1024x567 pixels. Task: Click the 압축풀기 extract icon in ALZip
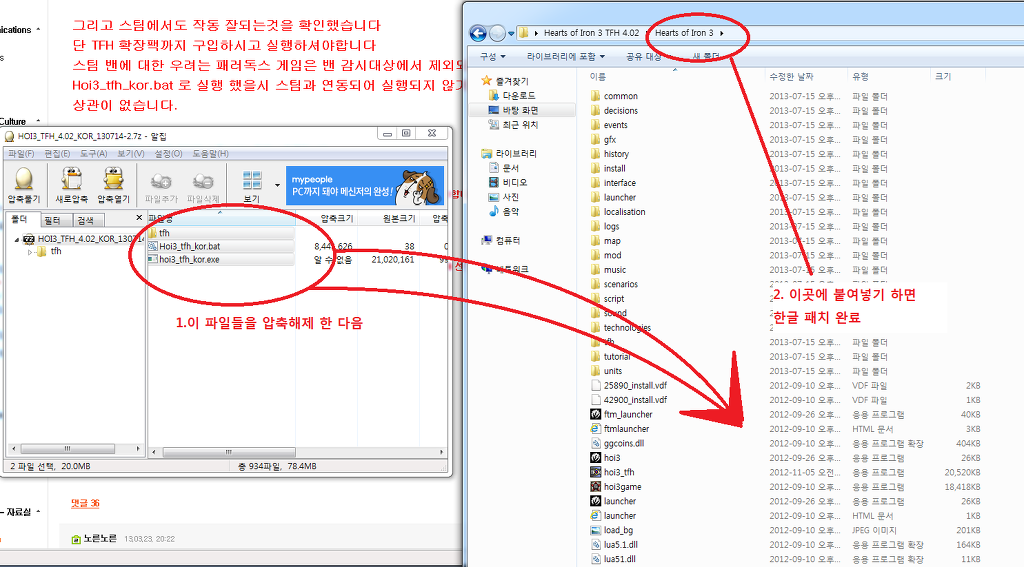(24, 184)
